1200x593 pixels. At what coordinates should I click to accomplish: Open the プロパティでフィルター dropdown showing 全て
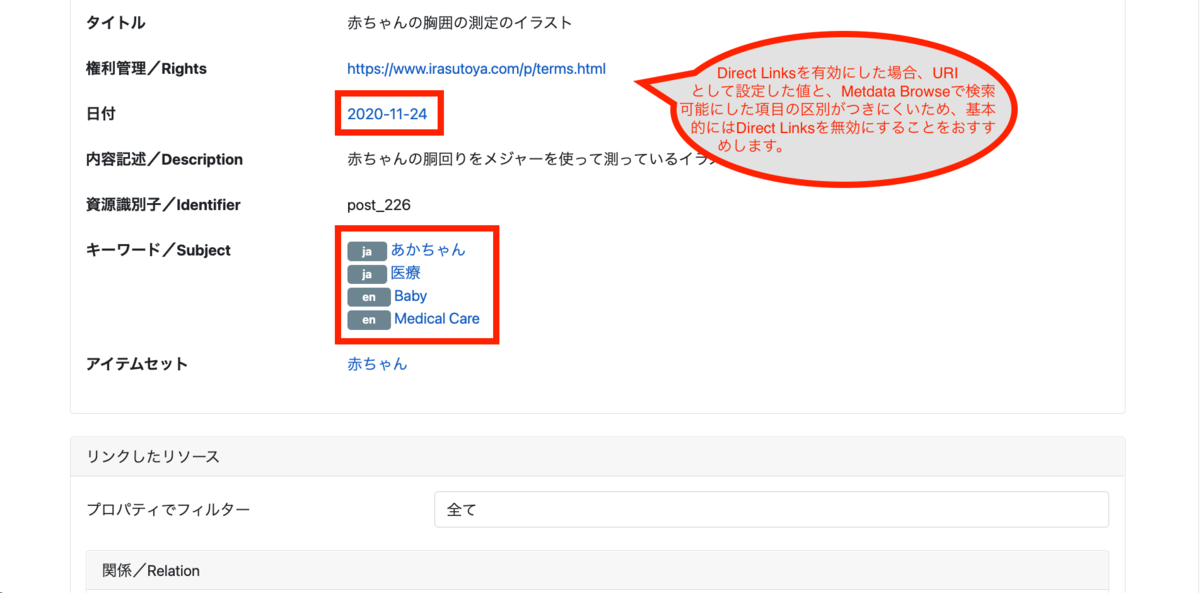[771, 509]
